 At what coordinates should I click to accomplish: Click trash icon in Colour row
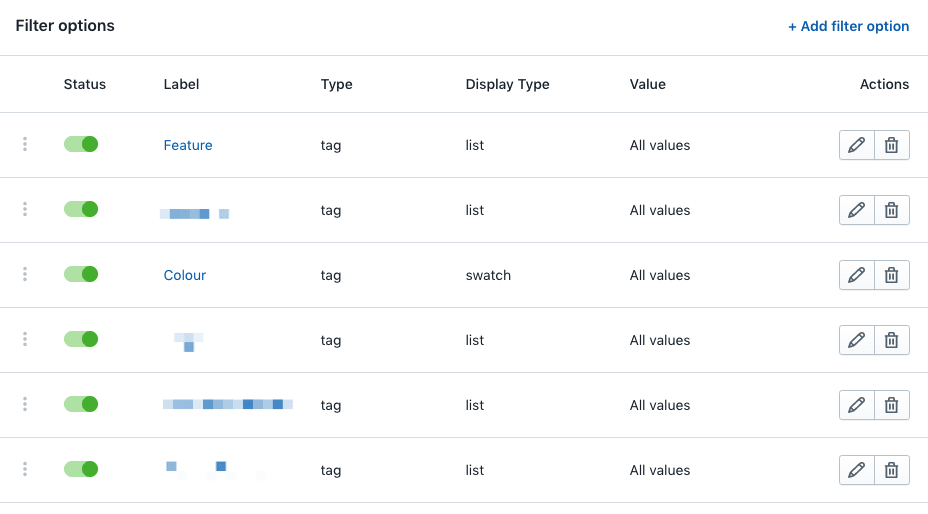[892, 275]
